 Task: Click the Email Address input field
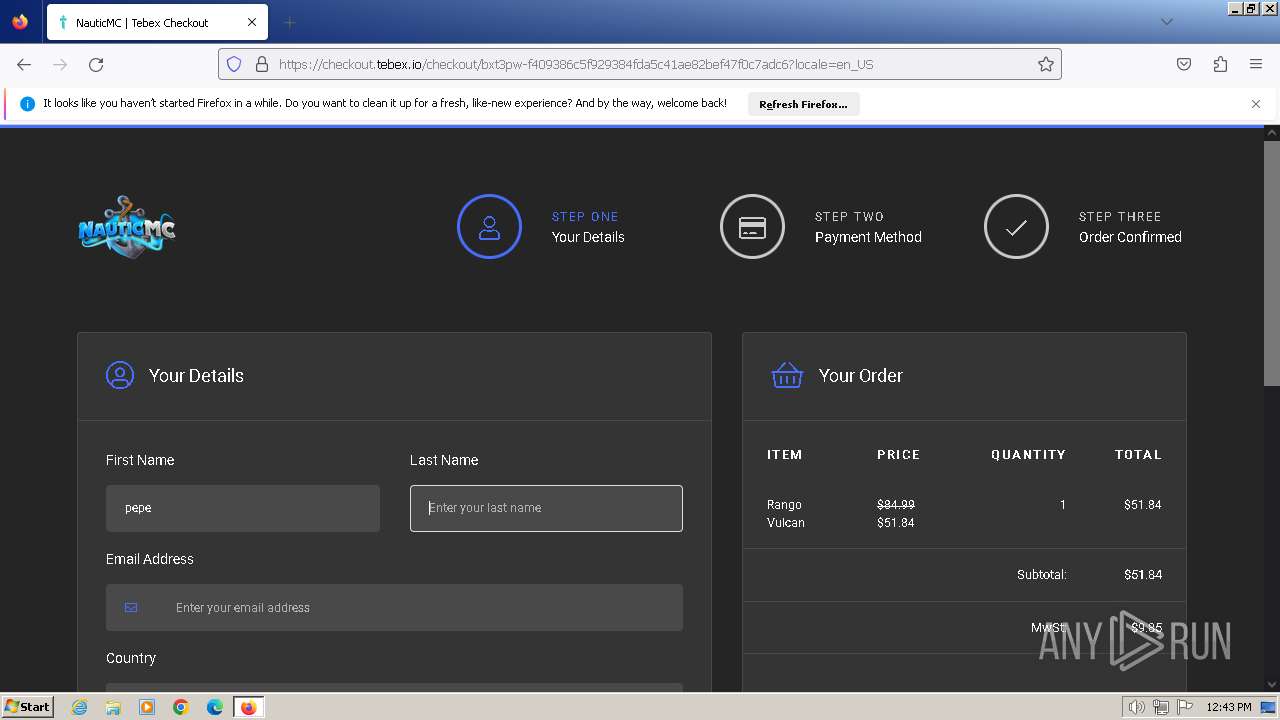point(394,608)
